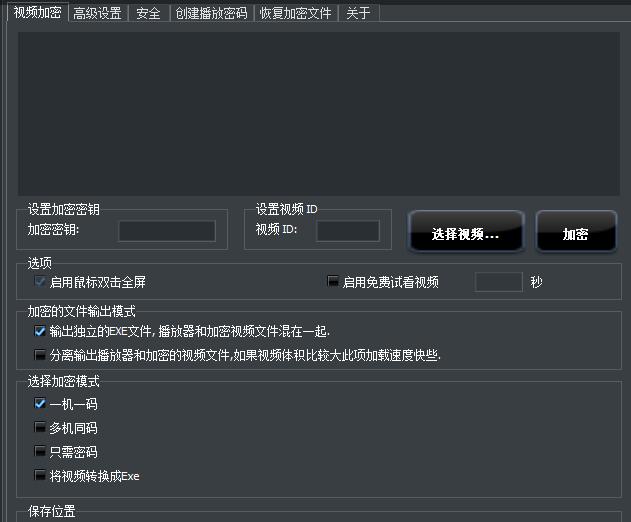Screen dimensions: 631x522
Task: Focus the free trial seconds field
Action: click(x=499, y=282)
